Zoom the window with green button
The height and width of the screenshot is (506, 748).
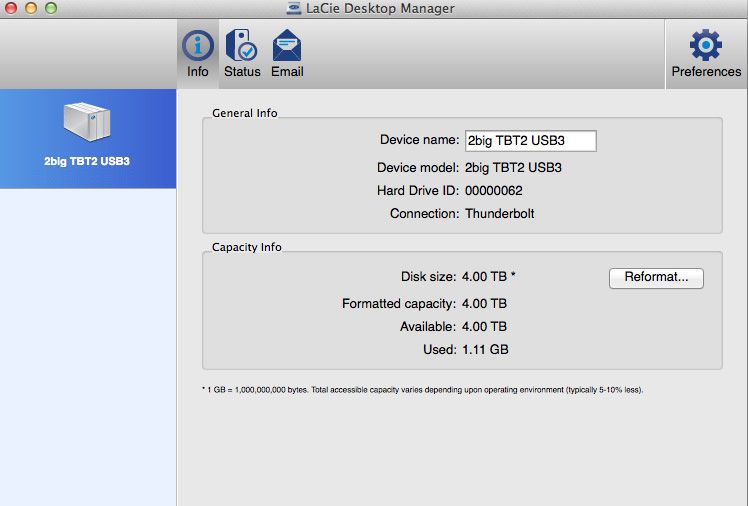[51, 8]
